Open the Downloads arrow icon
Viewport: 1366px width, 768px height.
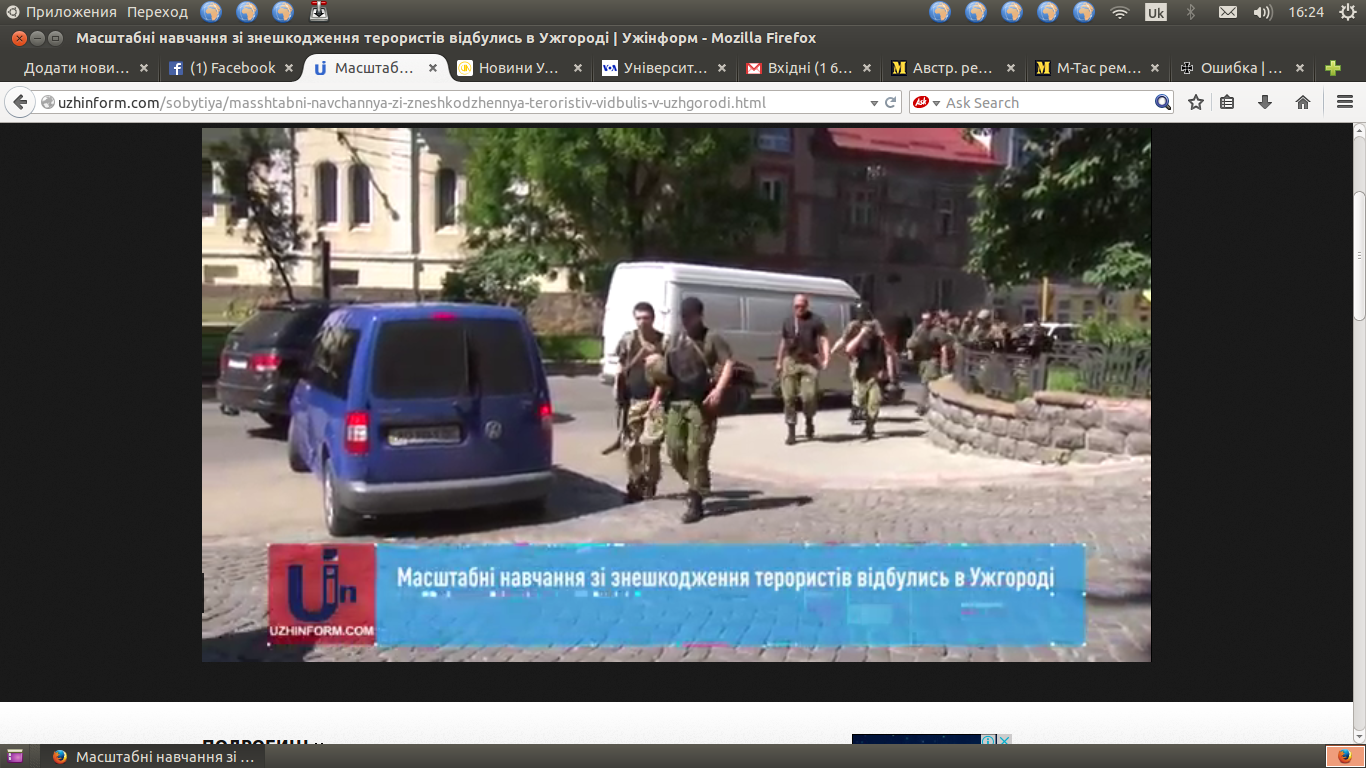1265,102
